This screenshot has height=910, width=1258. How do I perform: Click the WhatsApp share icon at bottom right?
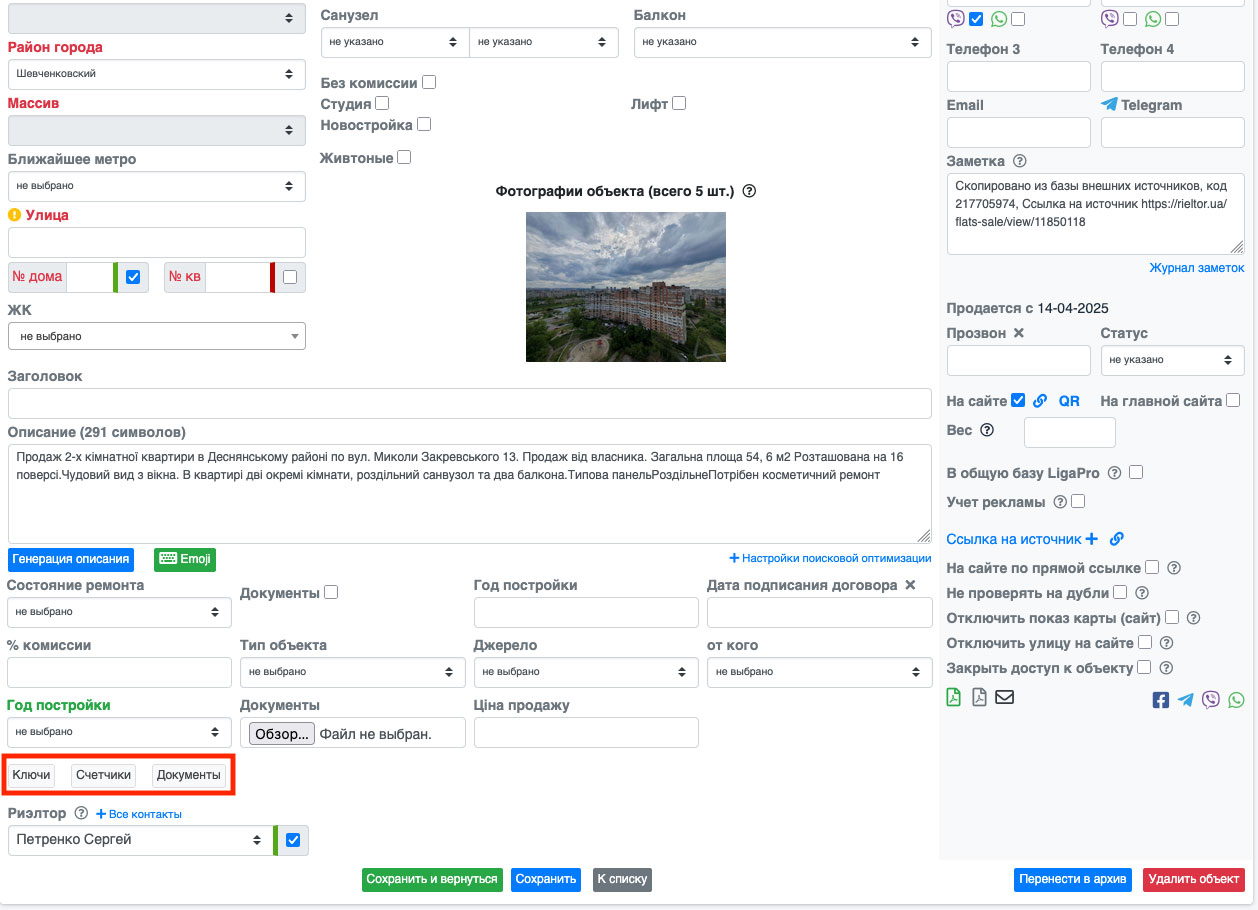pos(1237,700)
